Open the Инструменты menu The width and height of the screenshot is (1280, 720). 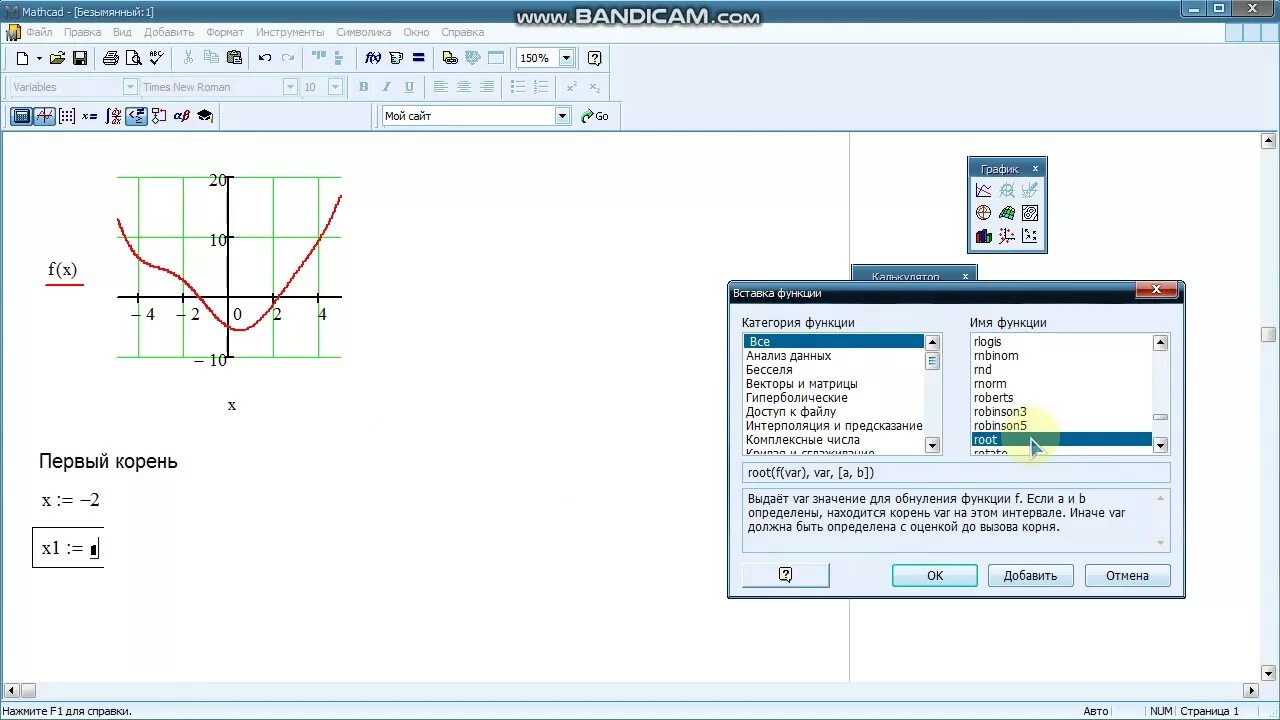pos(290,32)
